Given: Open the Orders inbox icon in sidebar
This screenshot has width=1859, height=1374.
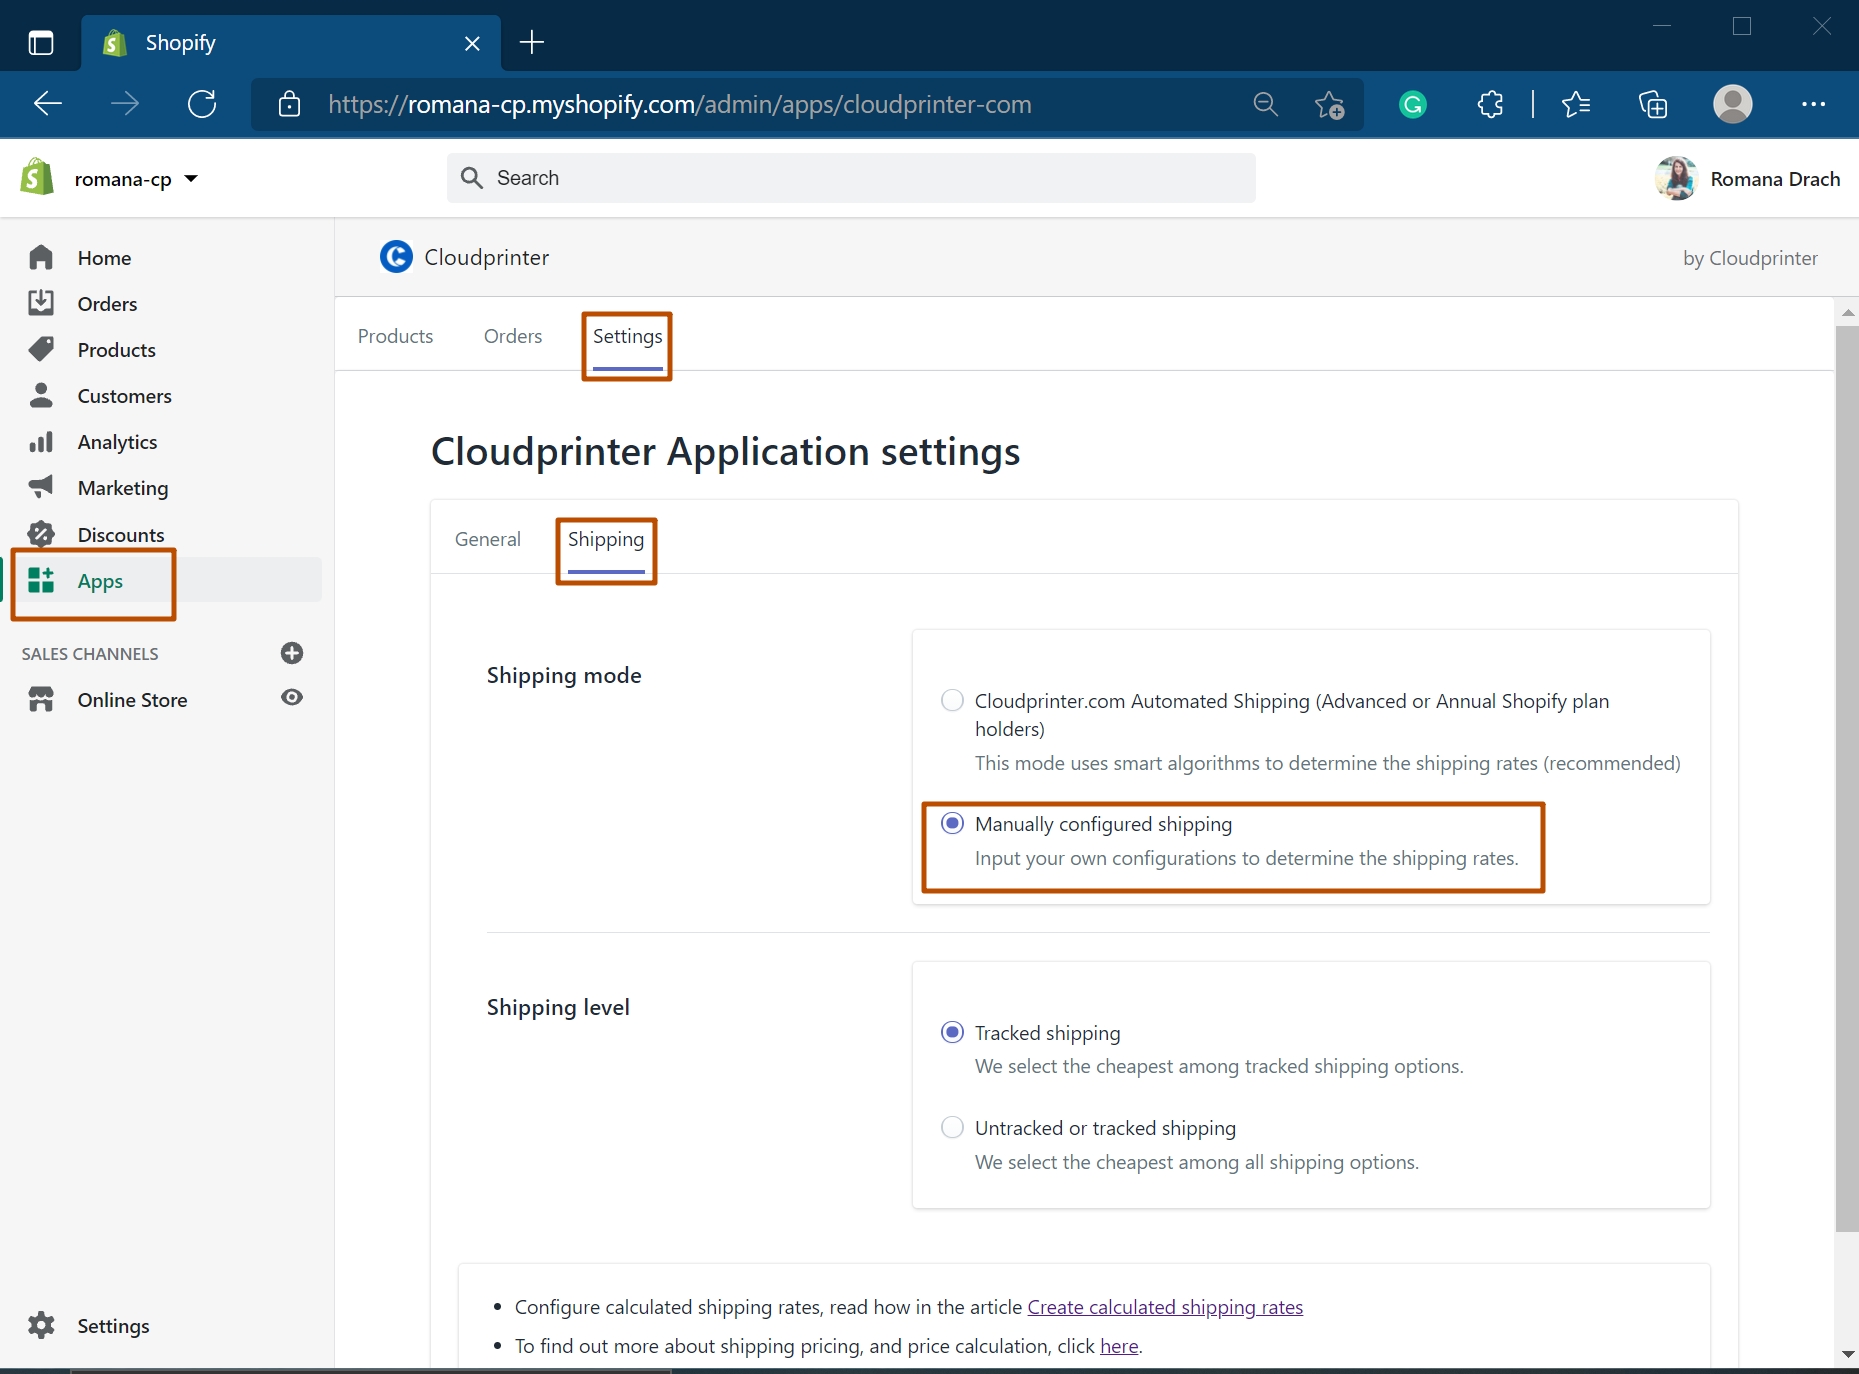Looking at the screenshot, I should 41,303.
